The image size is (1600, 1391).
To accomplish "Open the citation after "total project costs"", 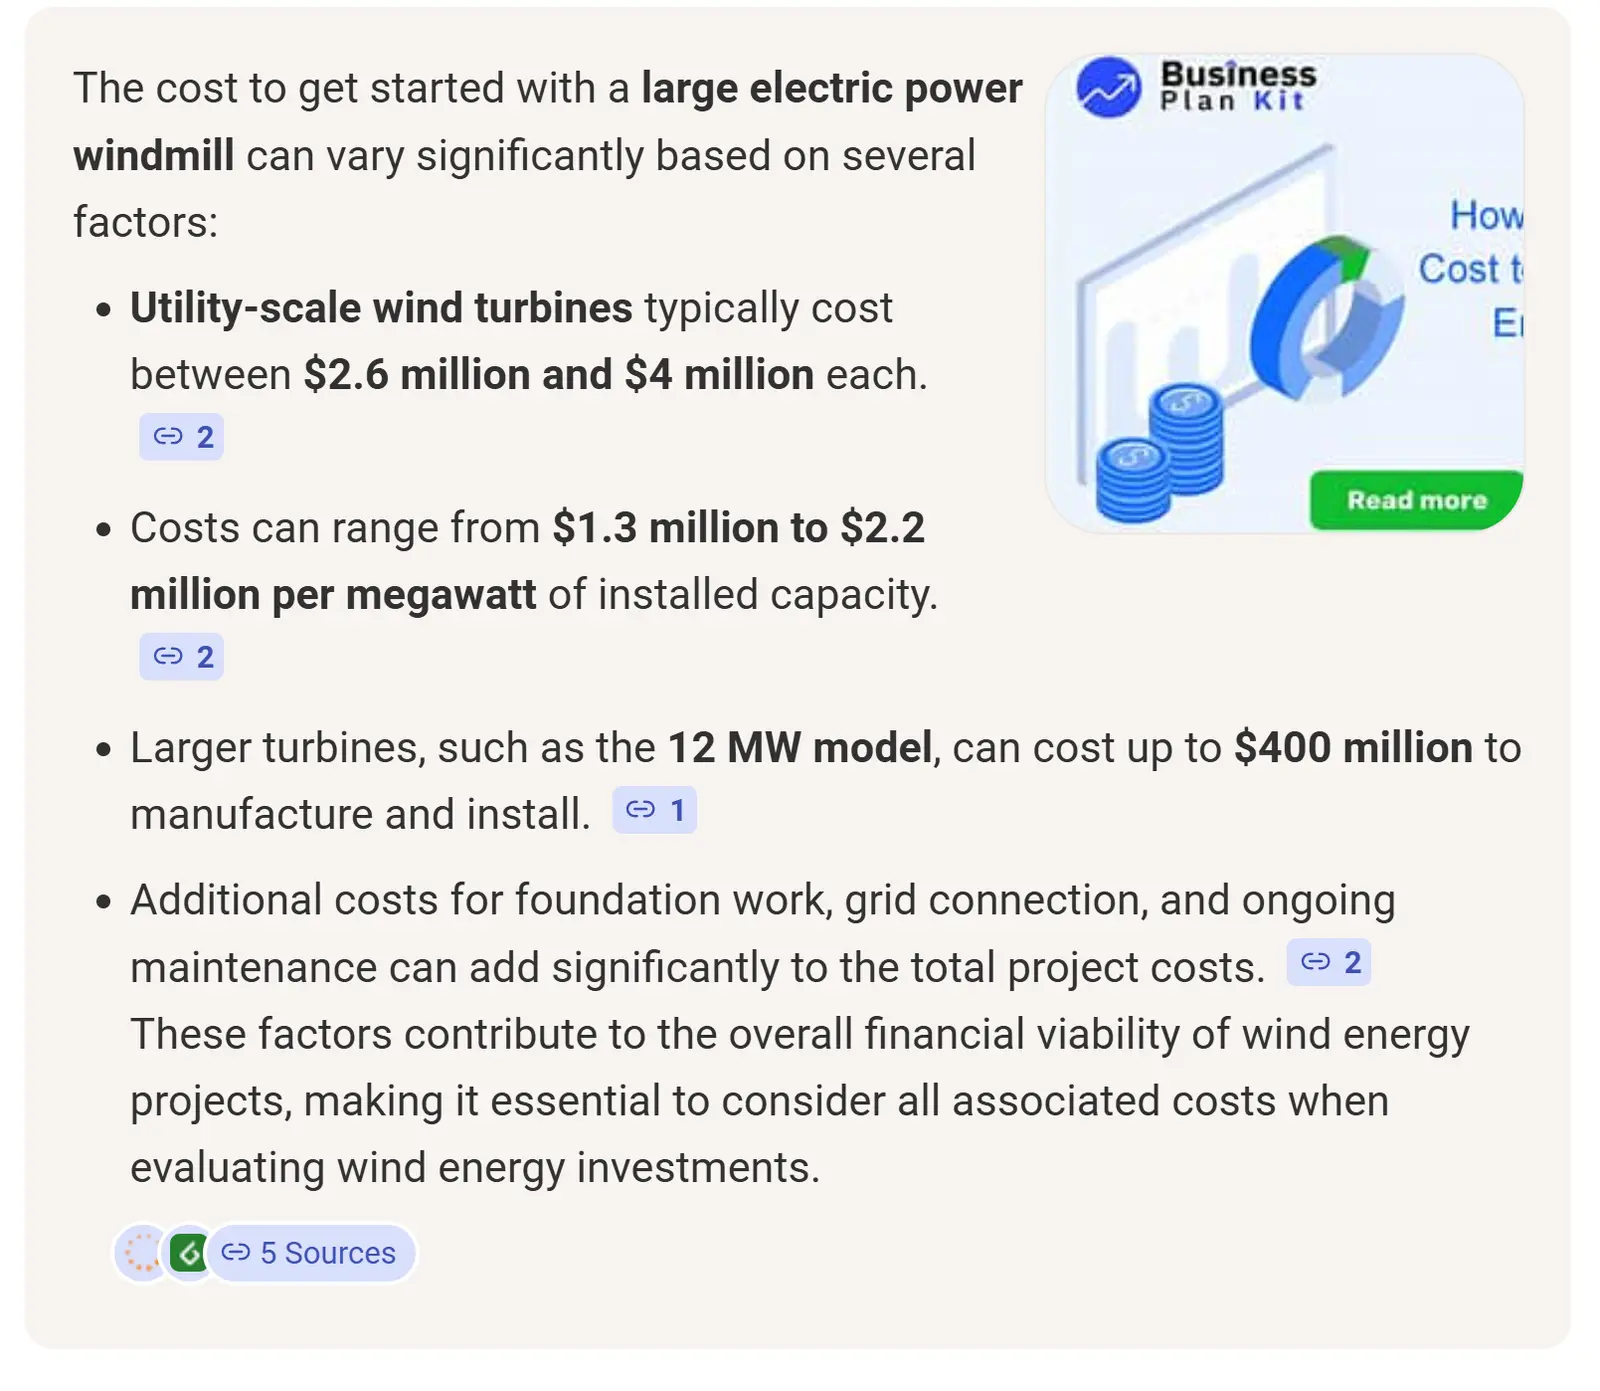I will pyautogui.click(x=1328, y=962).
